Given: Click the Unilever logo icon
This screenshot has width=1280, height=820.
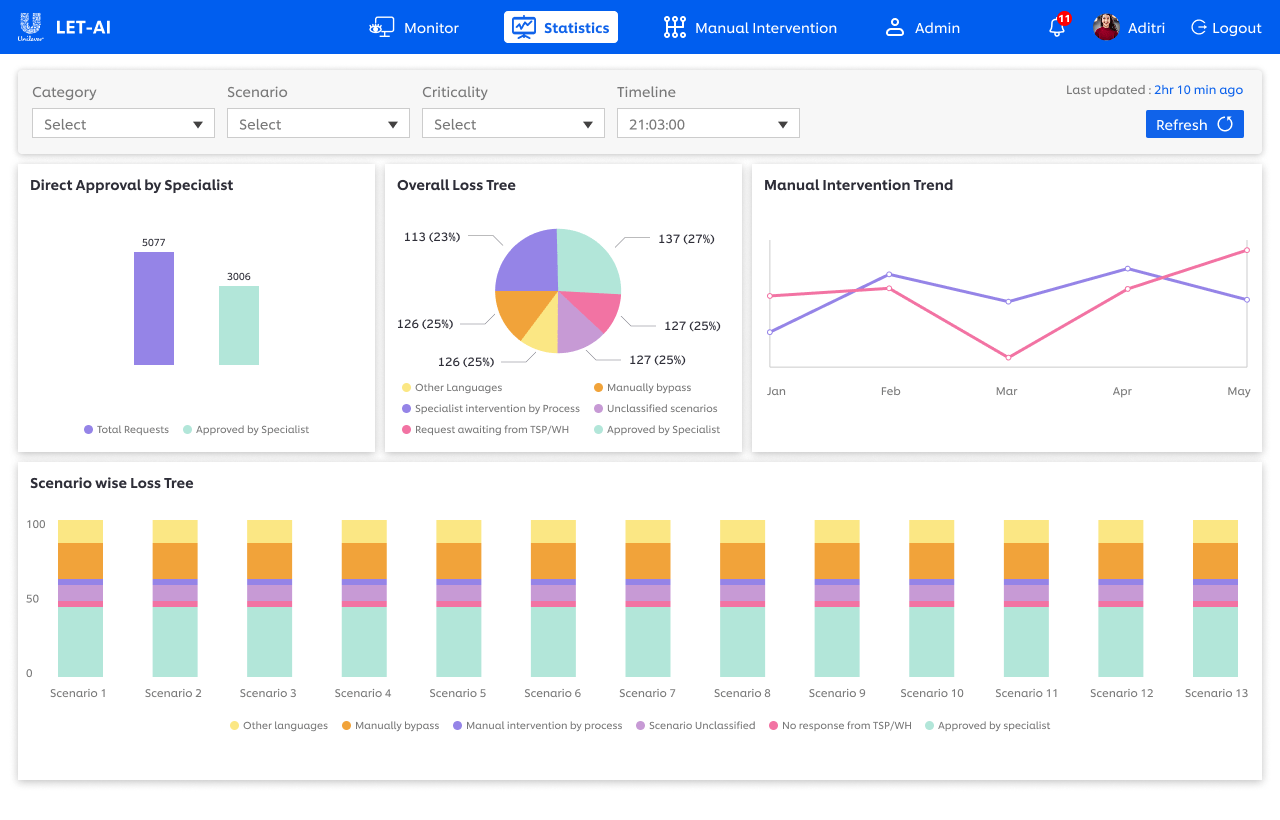Looking at the screenshot, I should click(30, 27).
